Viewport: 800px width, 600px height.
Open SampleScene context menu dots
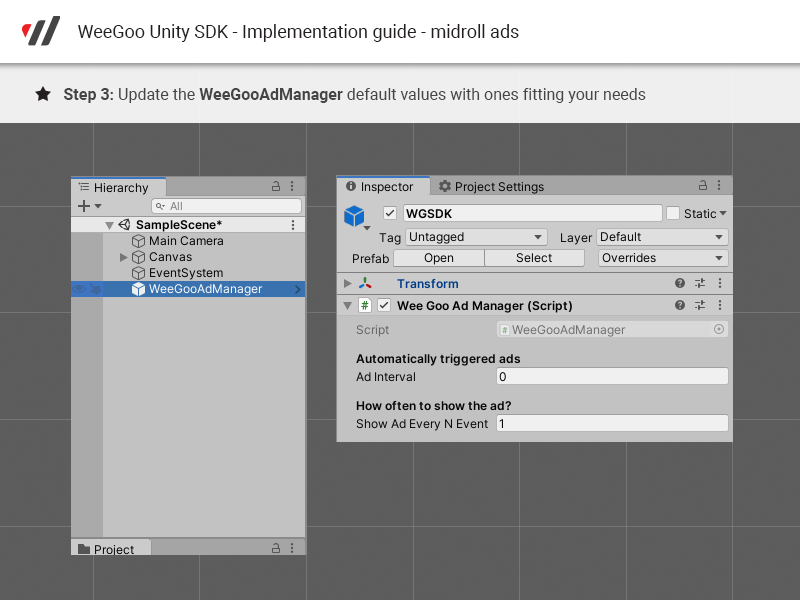click(x=293, y=225)
